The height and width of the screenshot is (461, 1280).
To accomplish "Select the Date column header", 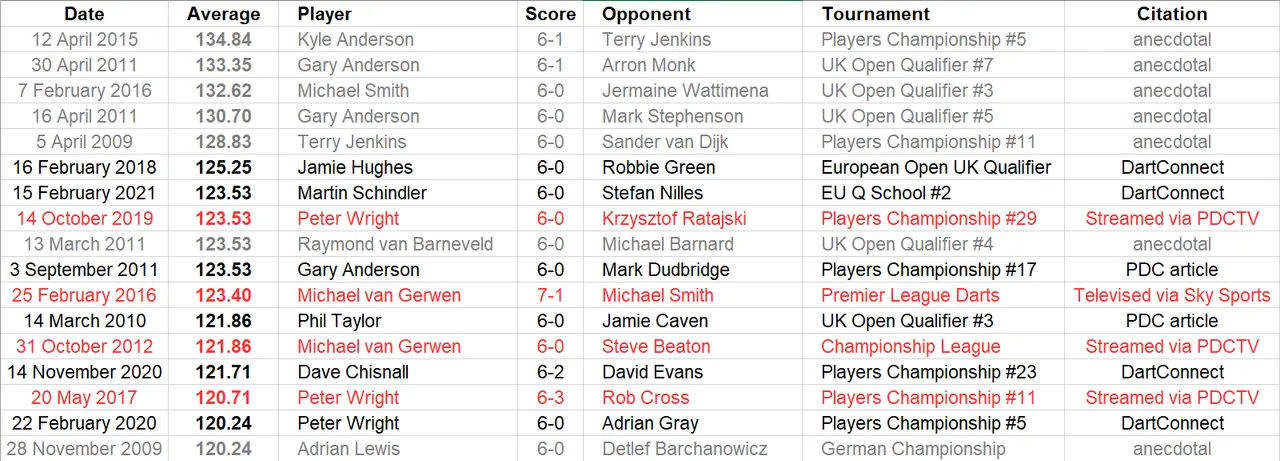I will point(85,14).
